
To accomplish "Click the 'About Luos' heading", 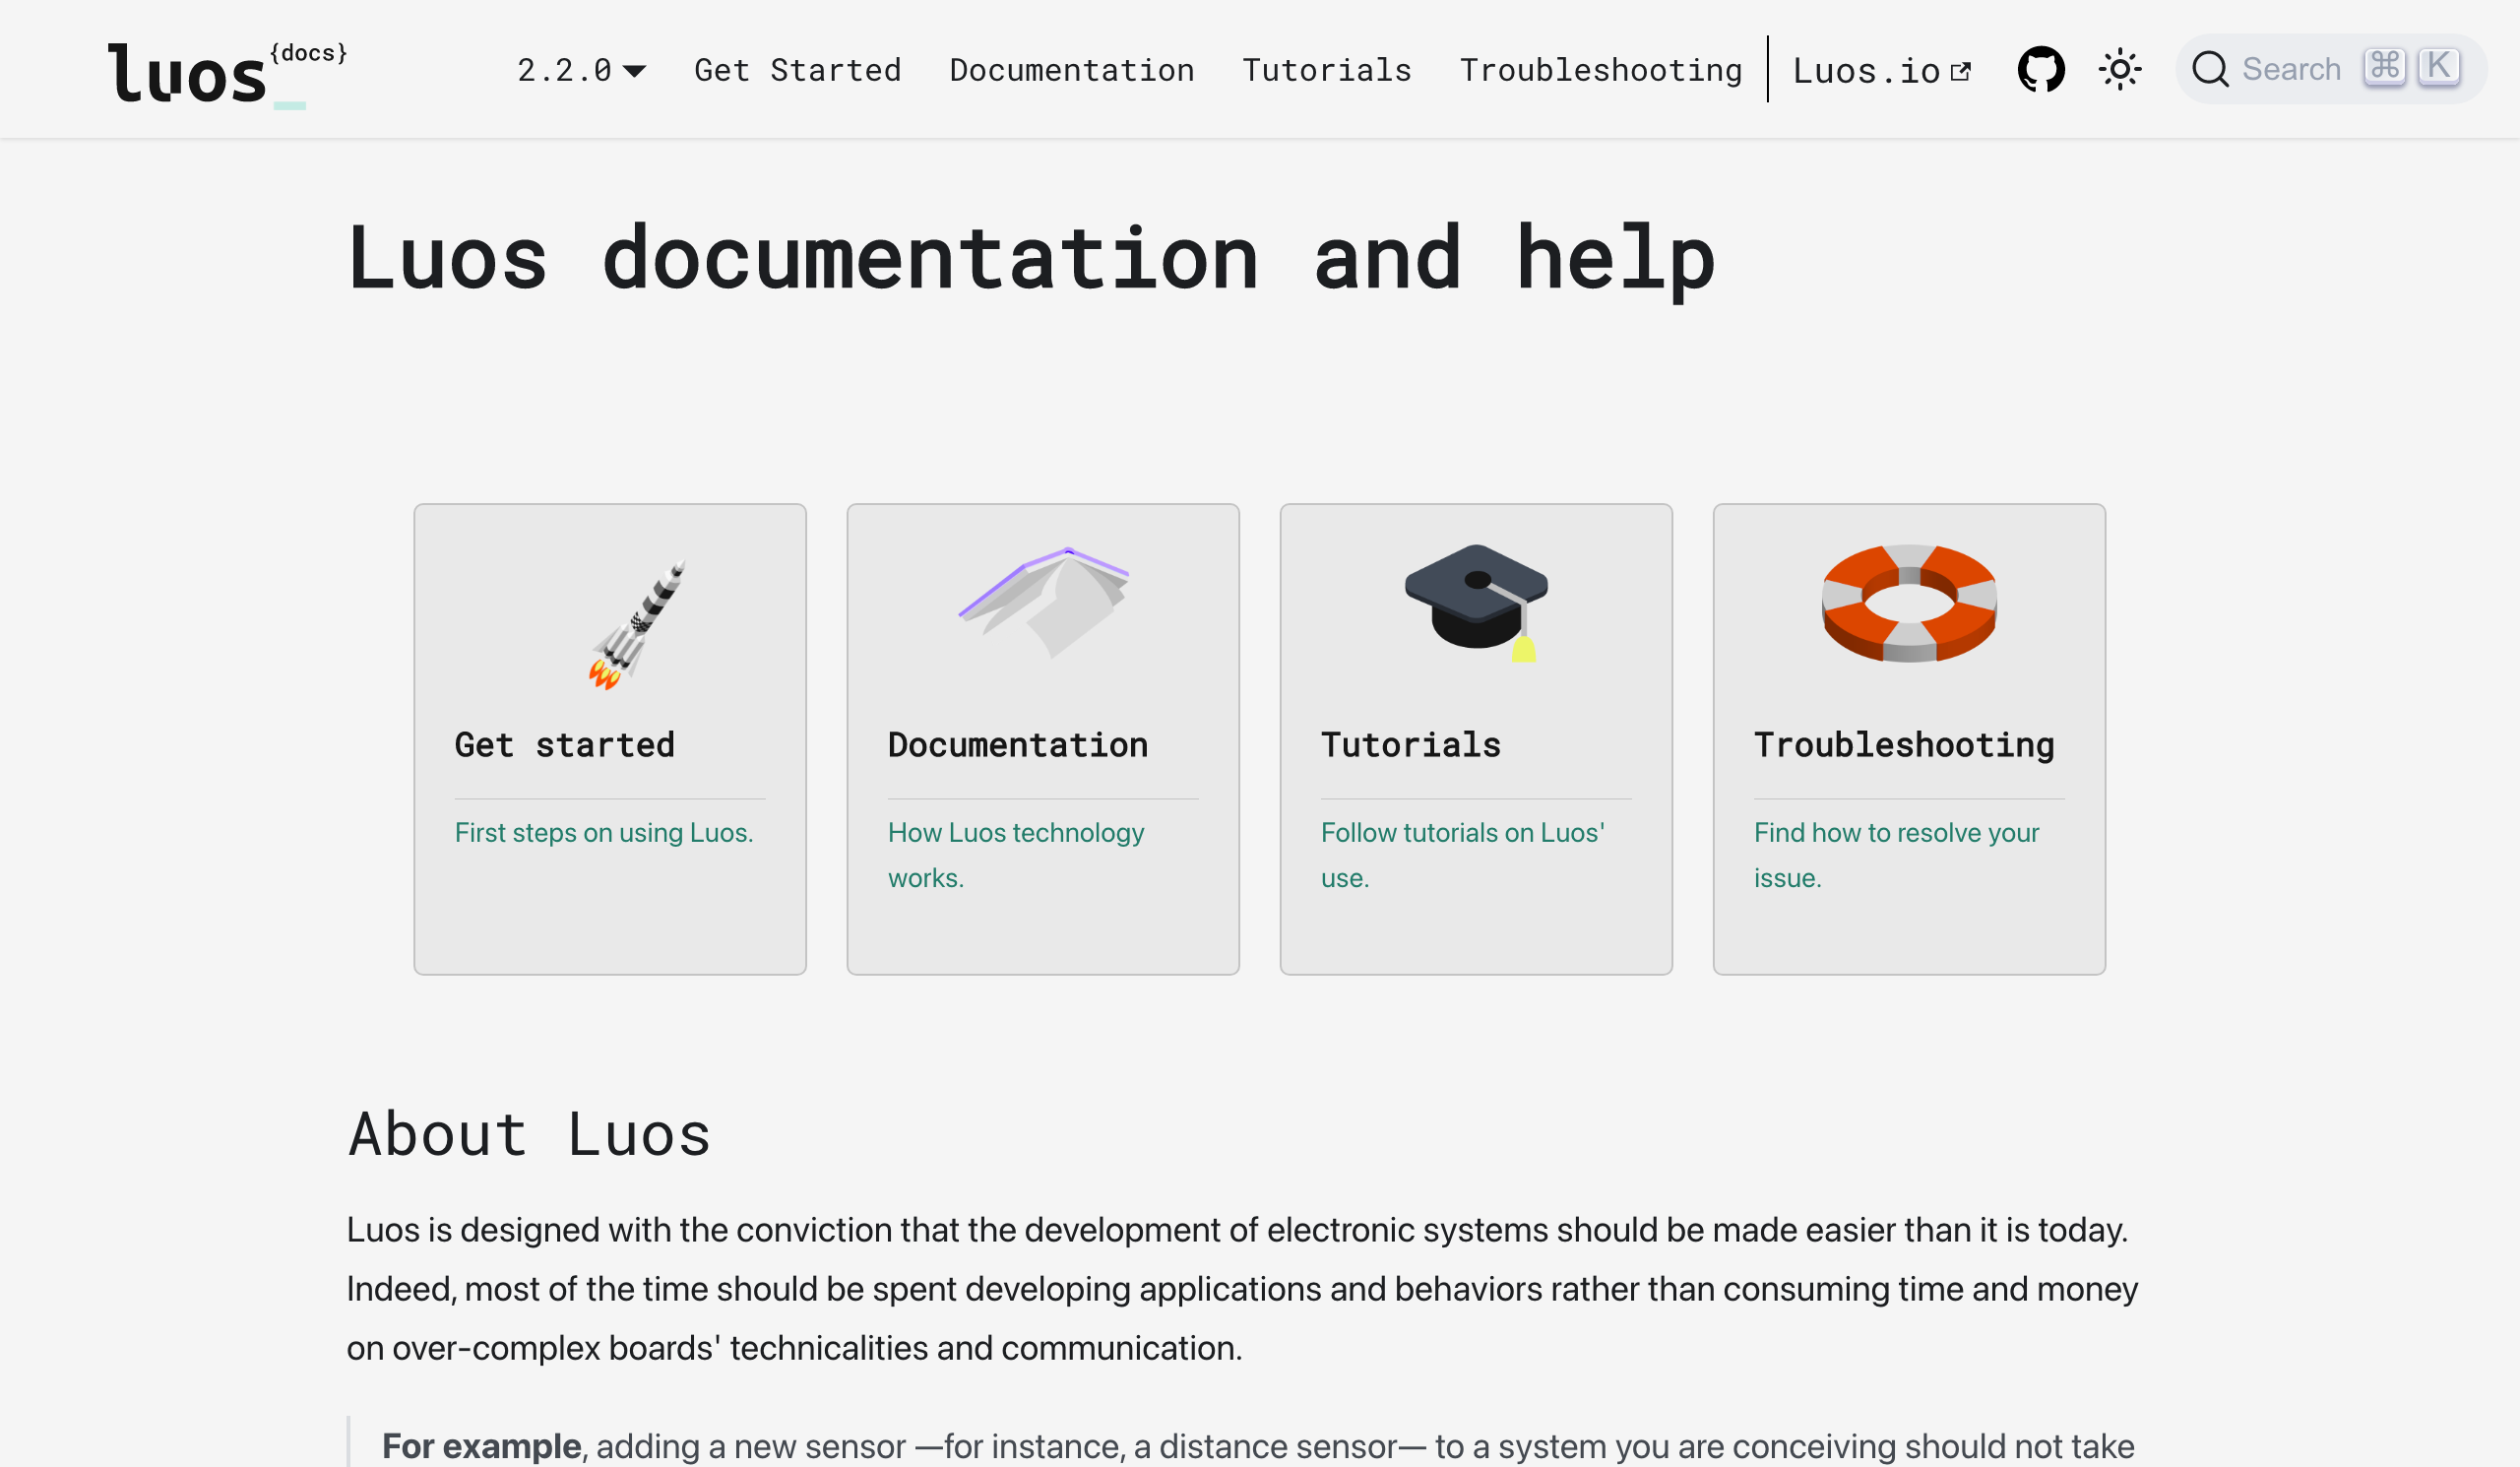I will pos(529,1134).
